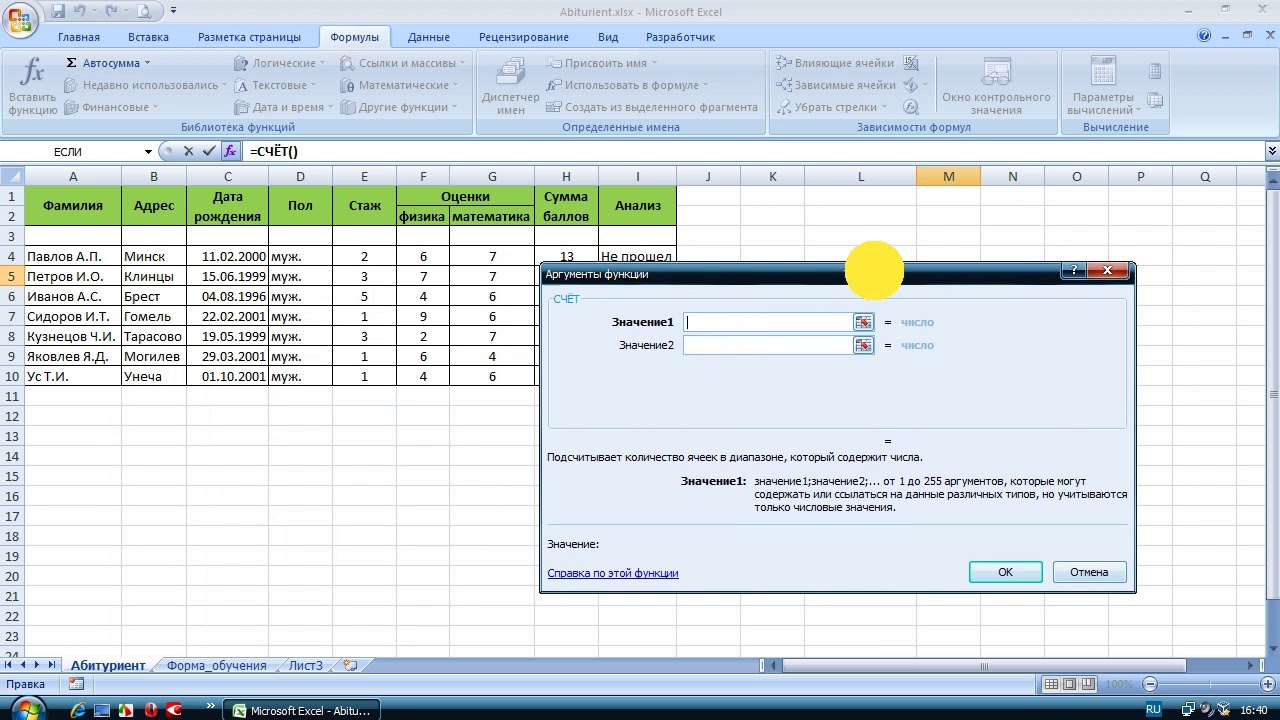
Task: Open the Razrabotchik ribbon tab
Action: coord(680,37)
